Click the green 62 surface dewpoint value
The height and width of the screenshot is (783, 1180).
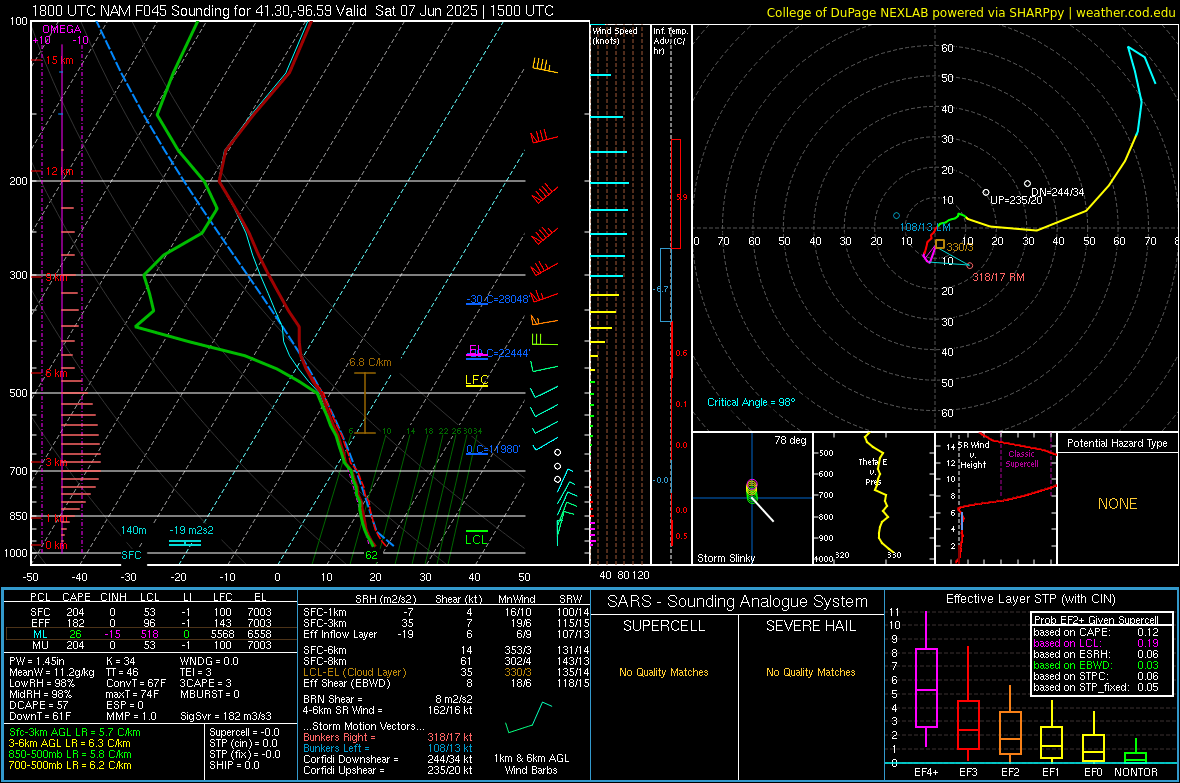(x=371, y=555)
